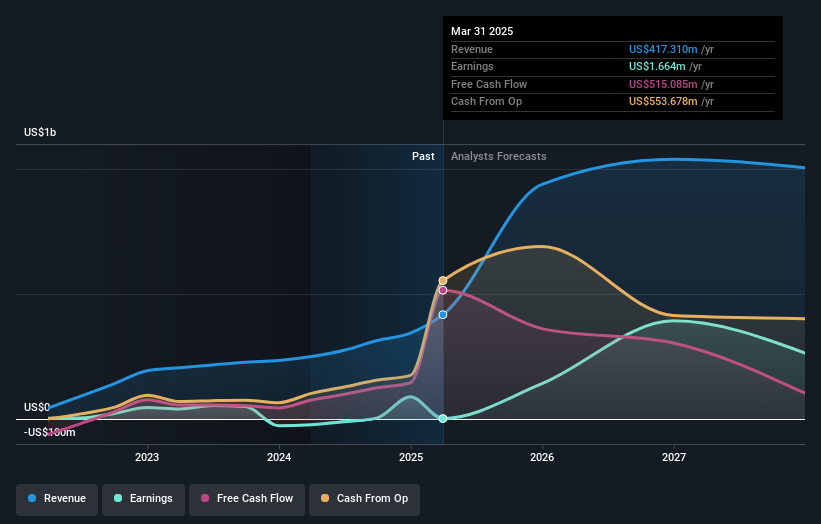Click the pink Free Cash Flow legend dot

205,498
